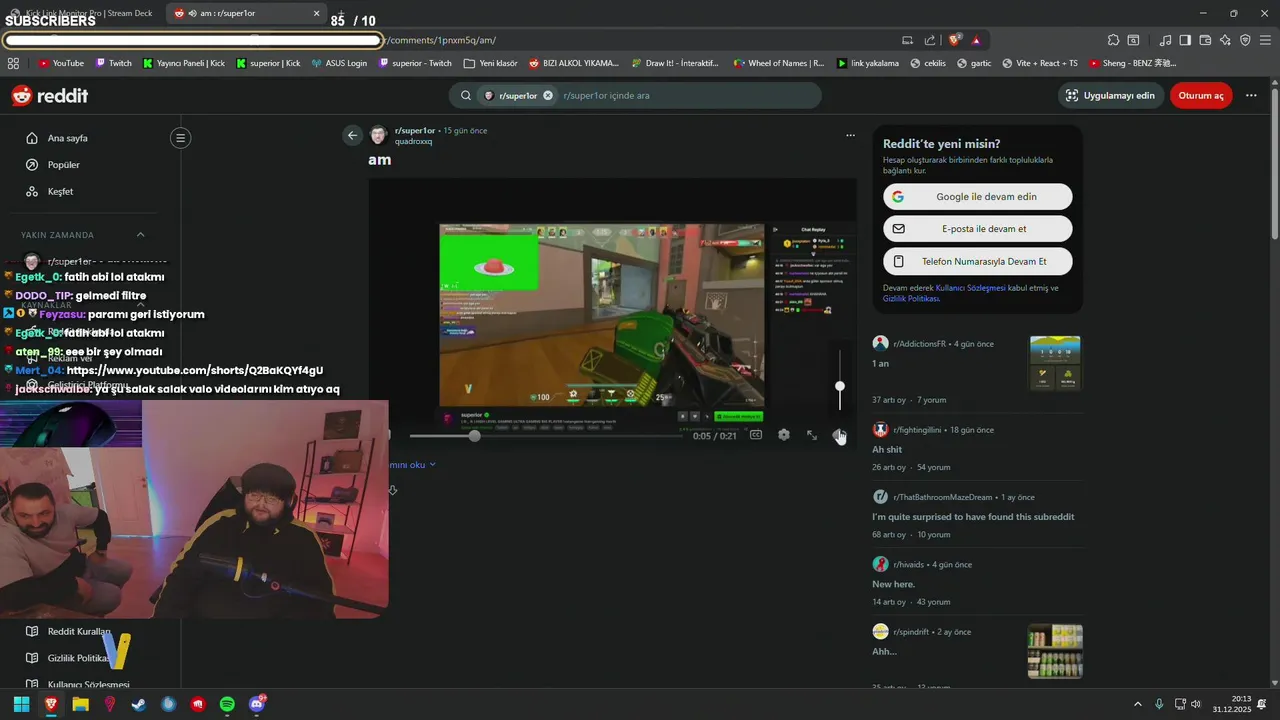
Task: Open the new tab plus button
Action: [340, 13]
